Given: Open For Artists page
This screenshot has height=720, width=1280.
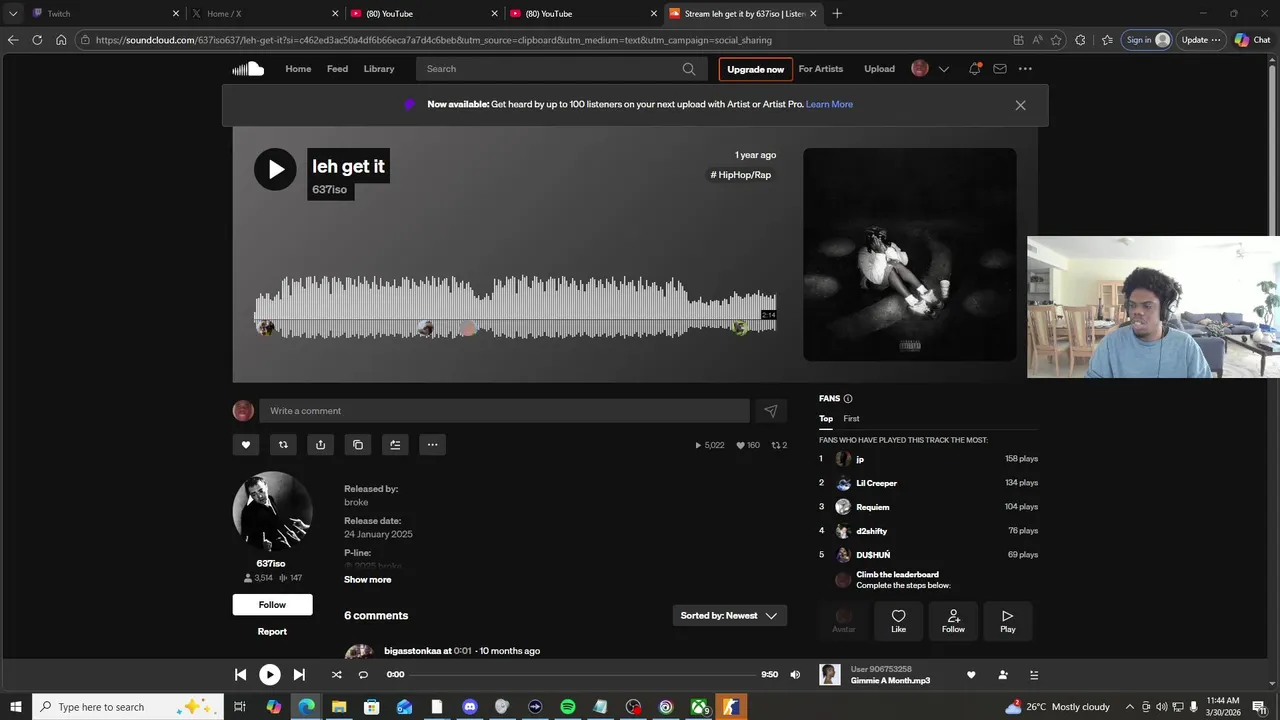Looking at the screenshot, I should pos(821,69).
